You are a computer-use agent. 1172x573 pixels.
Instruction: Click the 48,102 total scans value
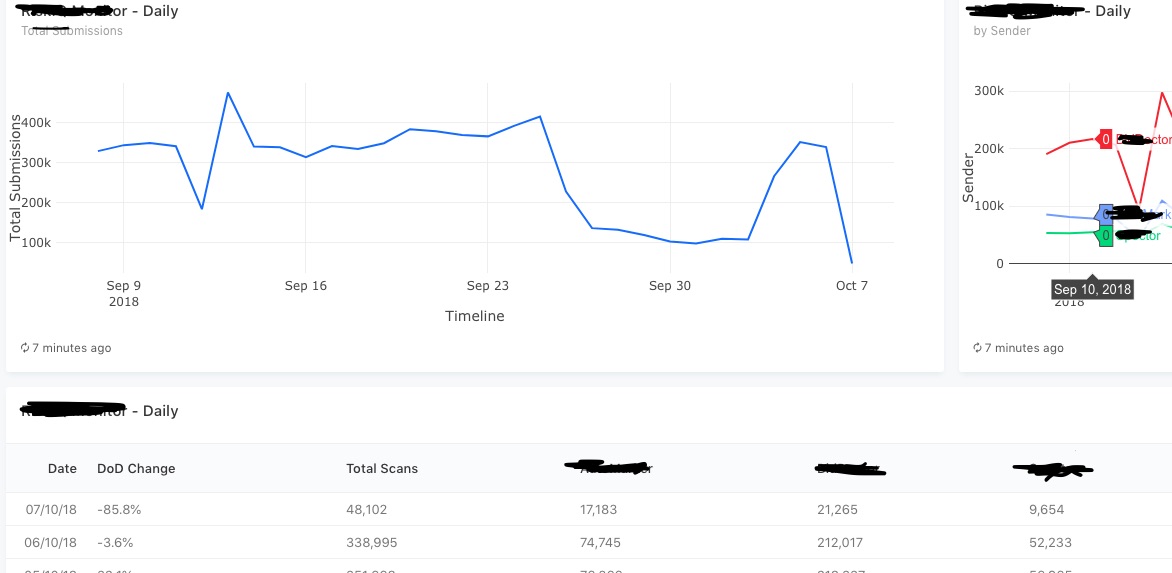coord(367,509)
